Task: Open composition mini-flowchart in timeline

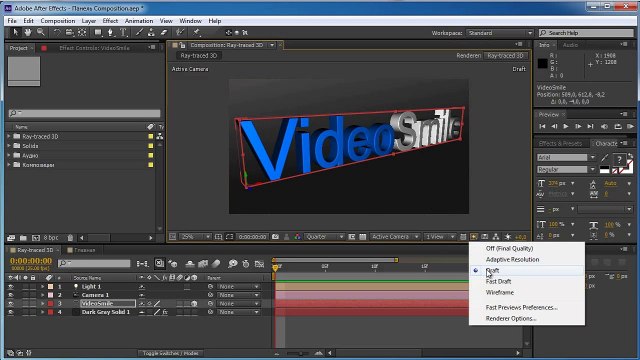Action: tap(142, 264)
